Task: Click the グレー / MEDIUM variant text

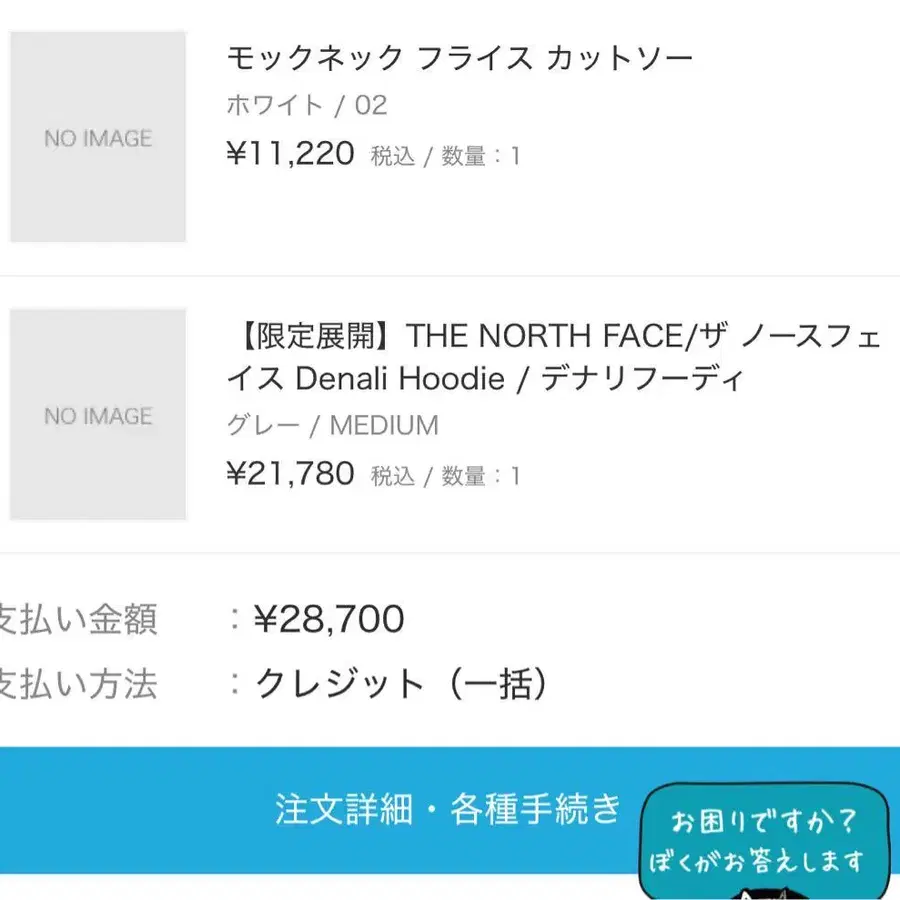Action: 332,425
